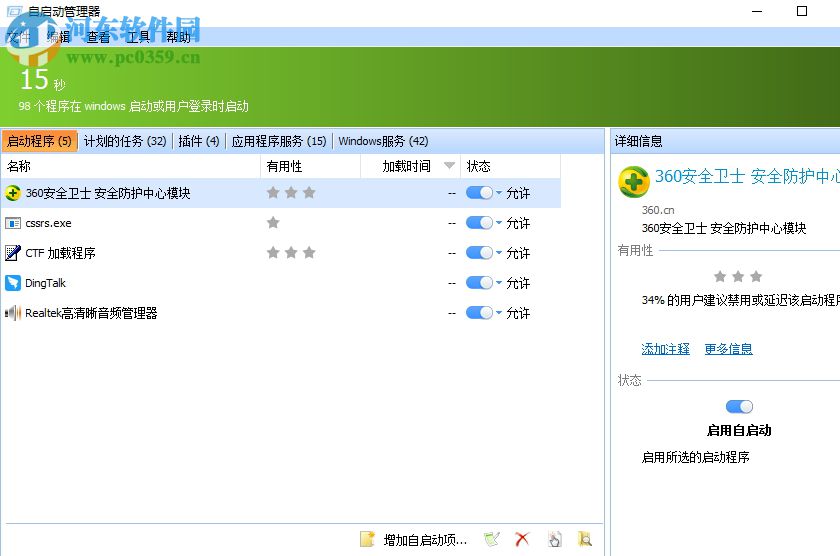Toggle the DingTalk startup switch
Image resolution: width=840 pixels, height=556 pixels.
pos(479,283)
